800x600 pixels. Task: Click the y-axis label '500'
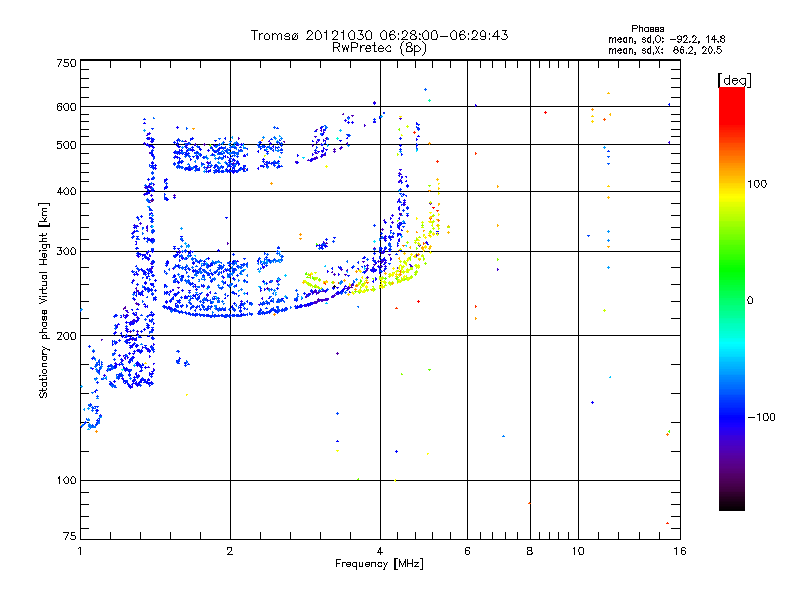tap(66, 145)
